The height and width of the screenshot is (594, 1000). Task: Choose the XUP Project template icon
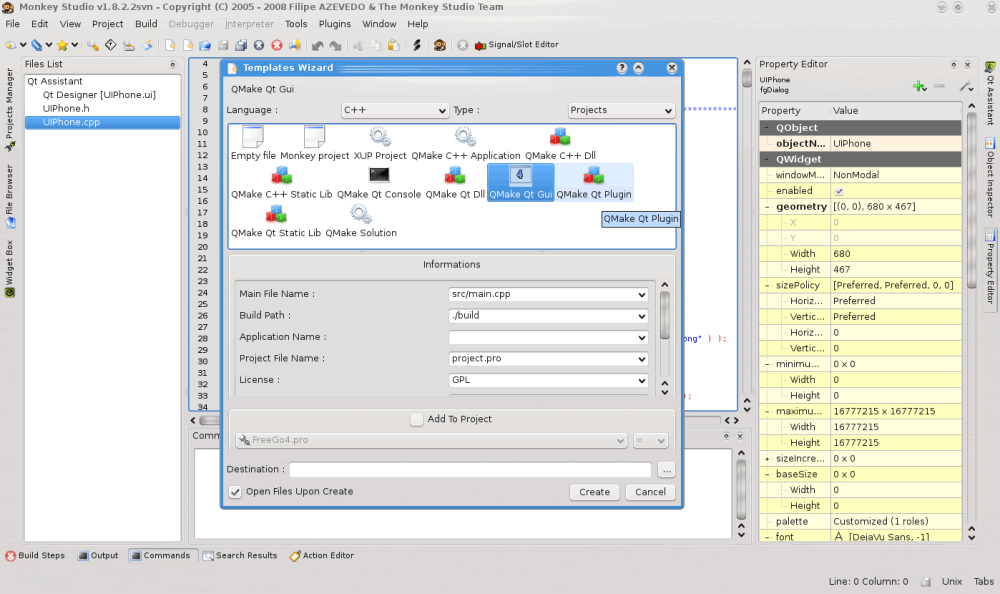380,137
